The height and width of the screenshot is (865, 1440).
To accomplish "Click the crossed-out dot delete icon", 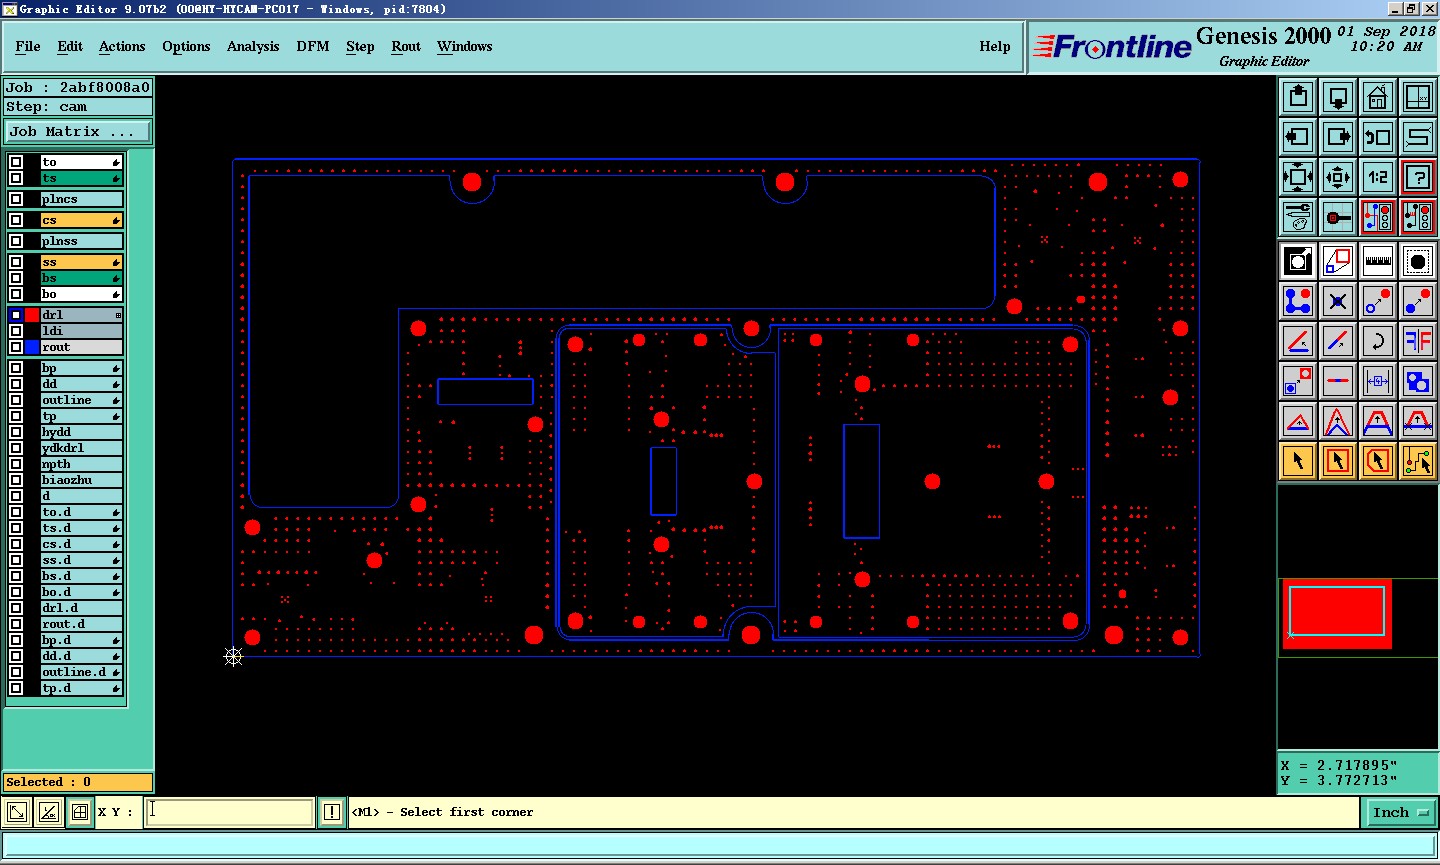I will (1338, 301).
